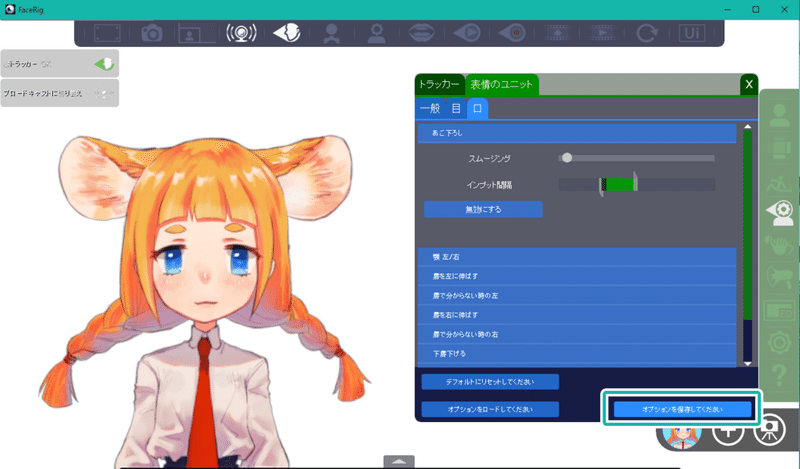Image resolution: width=800 pixels, height=469 pixels.
Task: Open the question mark help icon
Action: point(779,375)
